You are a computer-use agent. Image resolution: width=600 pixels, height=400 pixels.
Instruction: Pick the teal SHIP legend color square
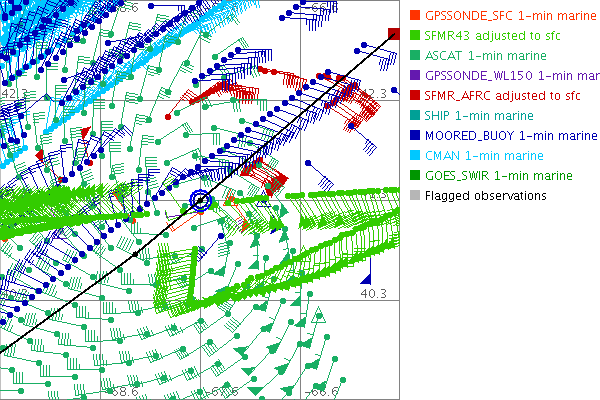[415, 116]
